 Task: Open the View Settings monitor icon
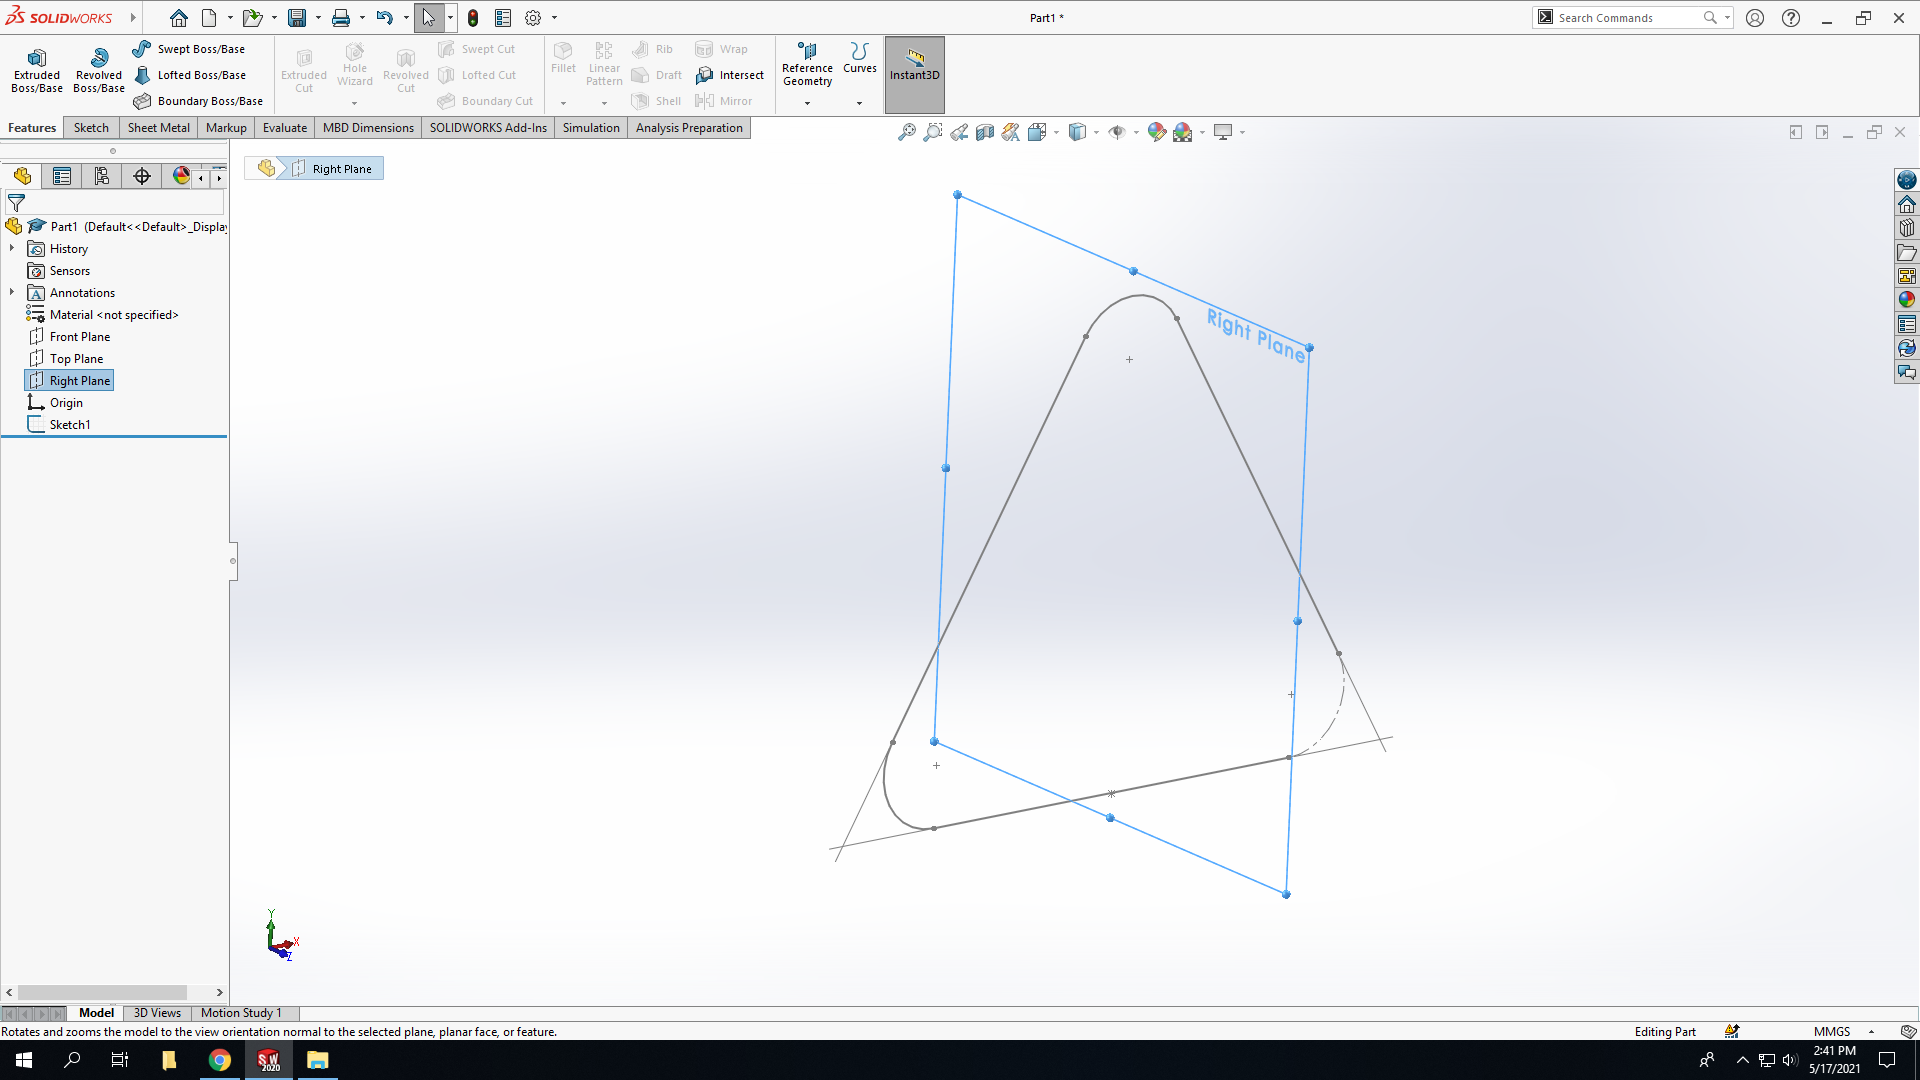point(1223,132)
